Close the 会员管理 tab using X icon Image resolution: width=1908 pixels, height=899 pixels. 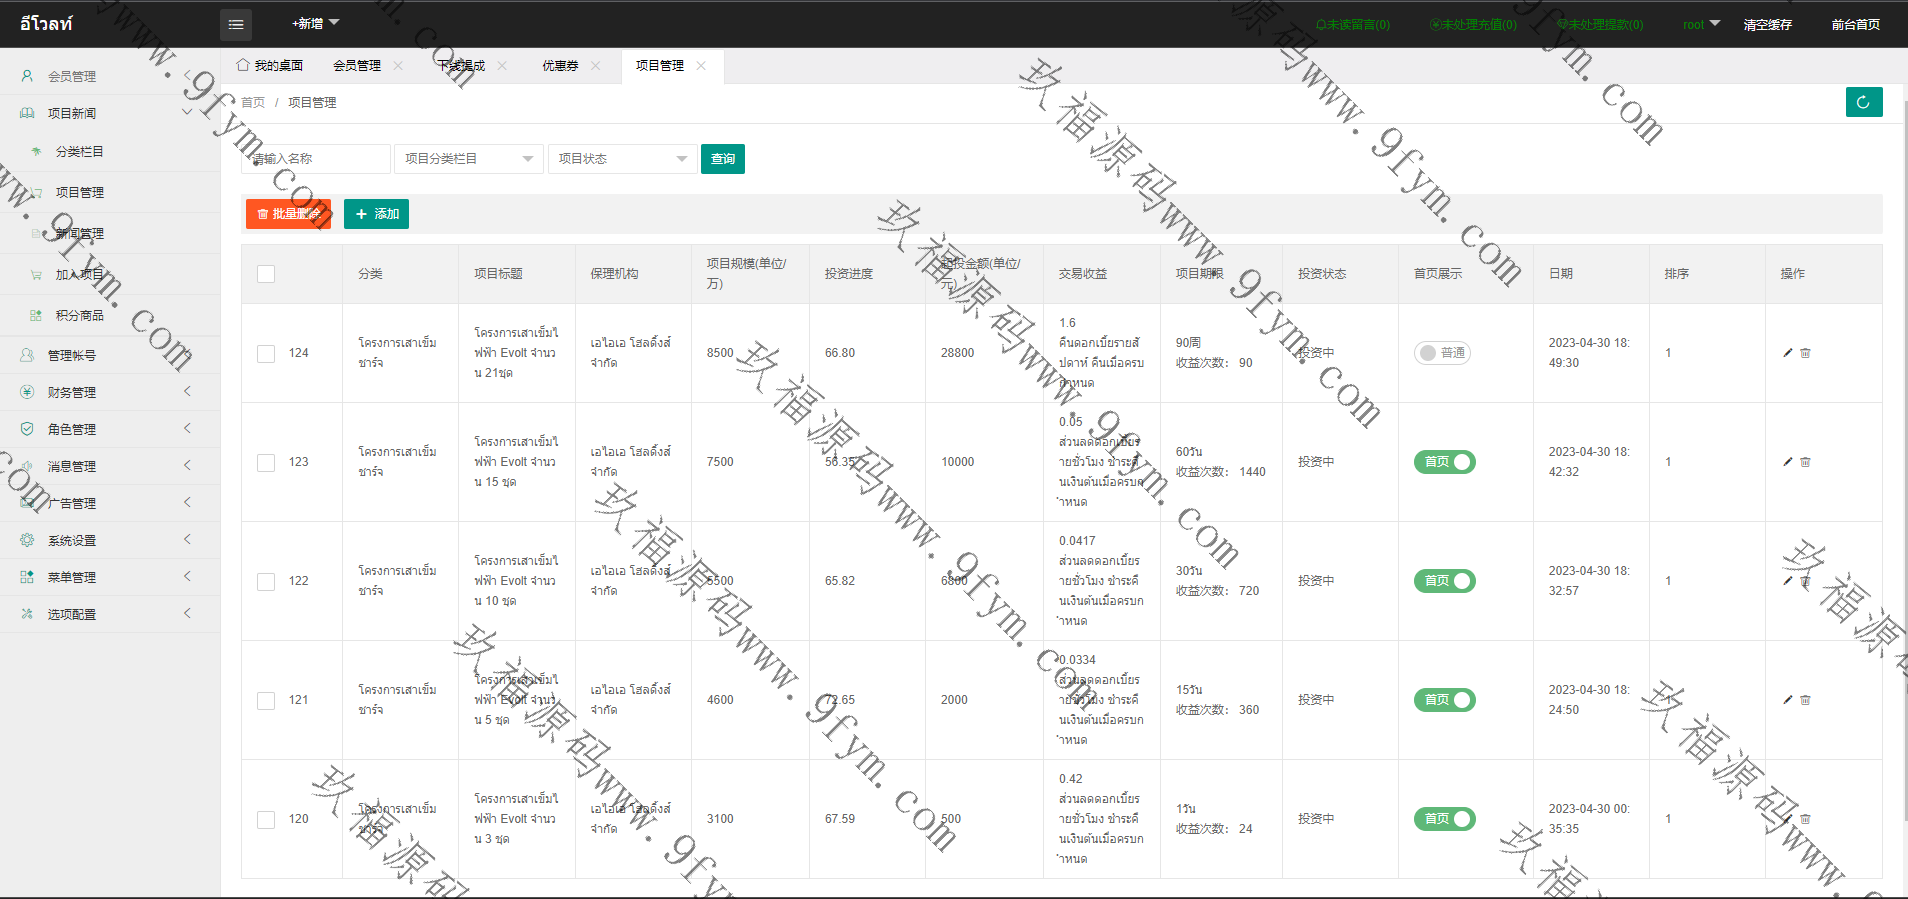tap(398, 66)
